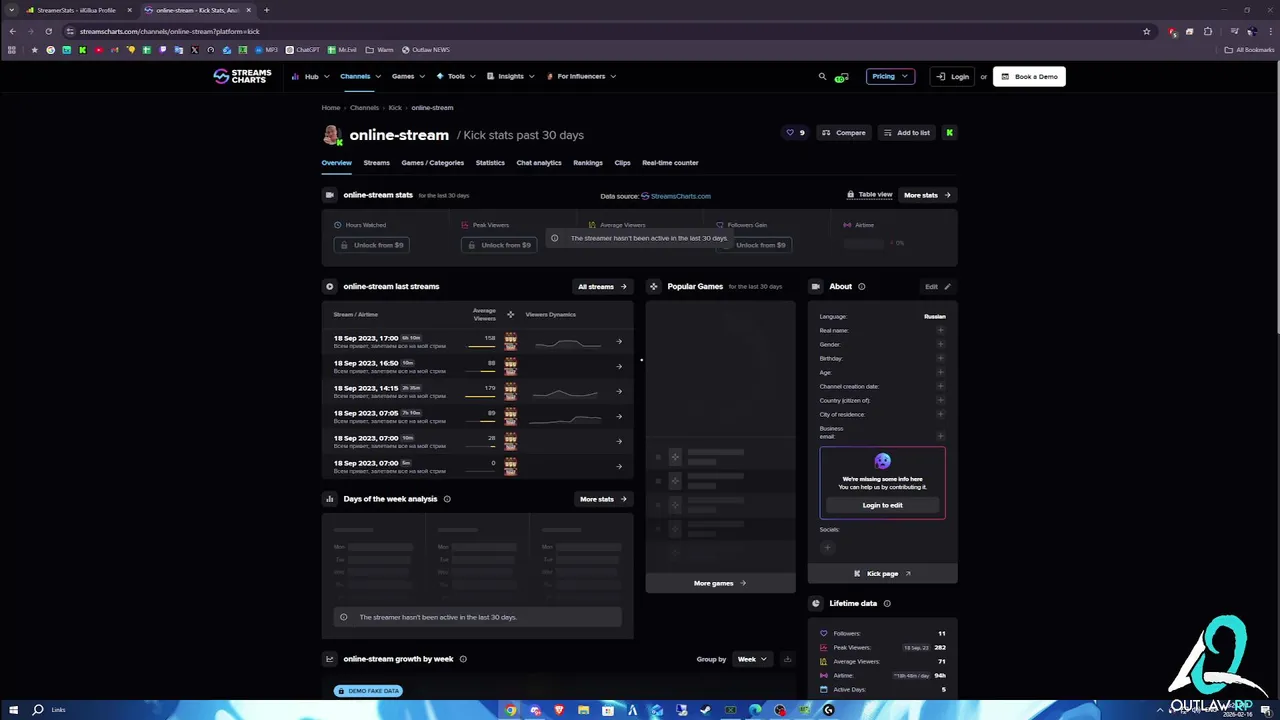
Task: Open arrow for 18 Sep 2023, 17:00 stream
Action: [x=619, y=341]
